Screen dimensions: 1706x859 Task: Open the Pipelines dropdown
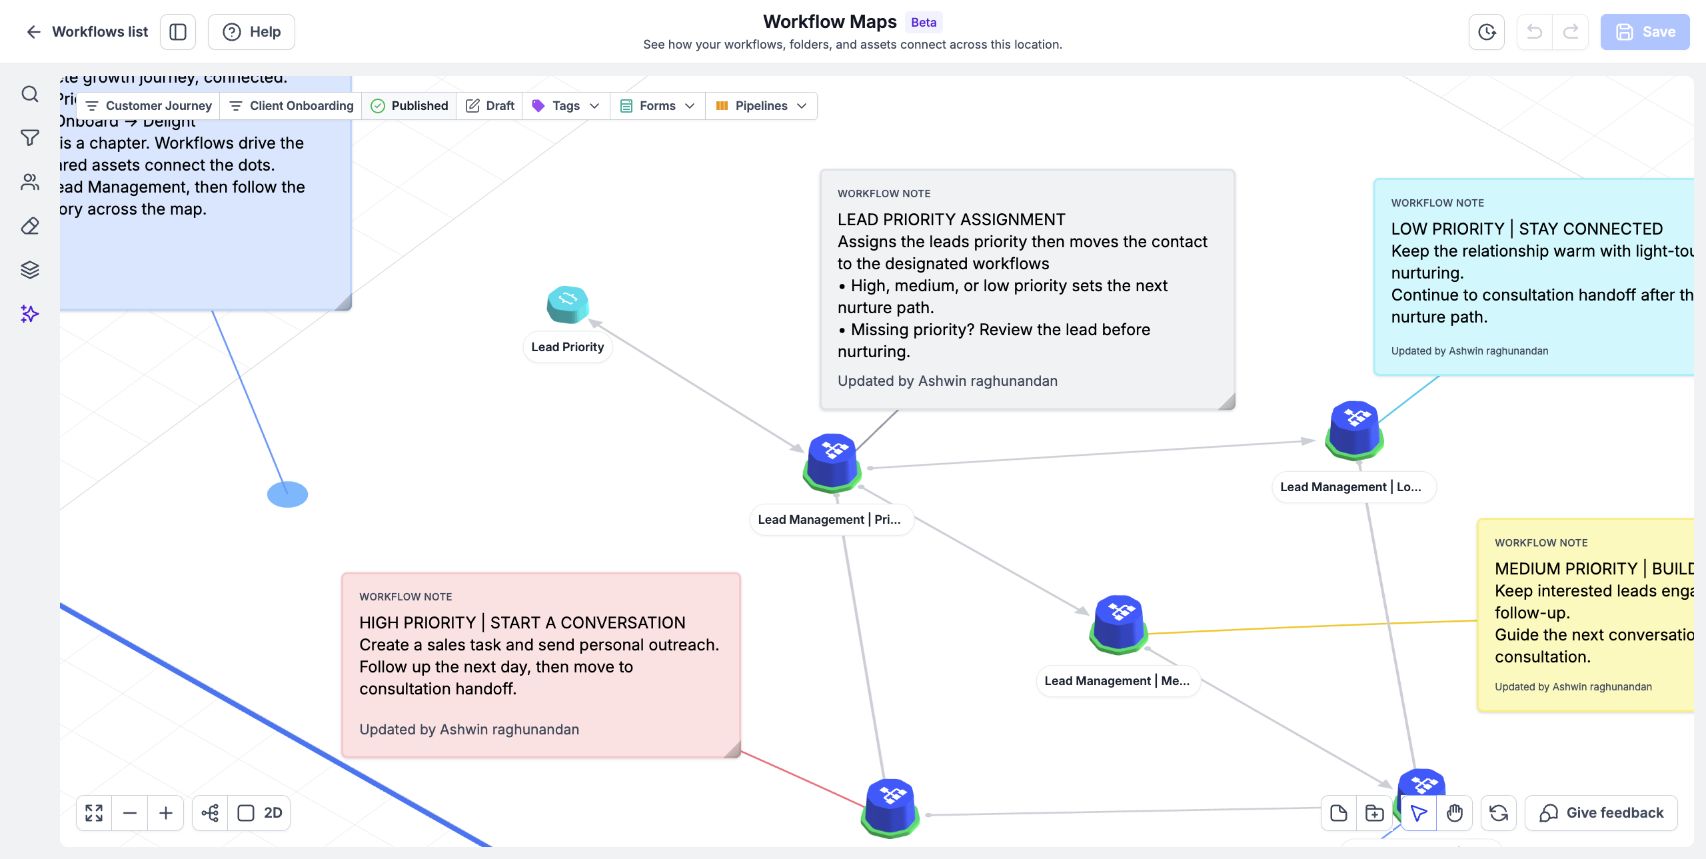tap(762, 106)
